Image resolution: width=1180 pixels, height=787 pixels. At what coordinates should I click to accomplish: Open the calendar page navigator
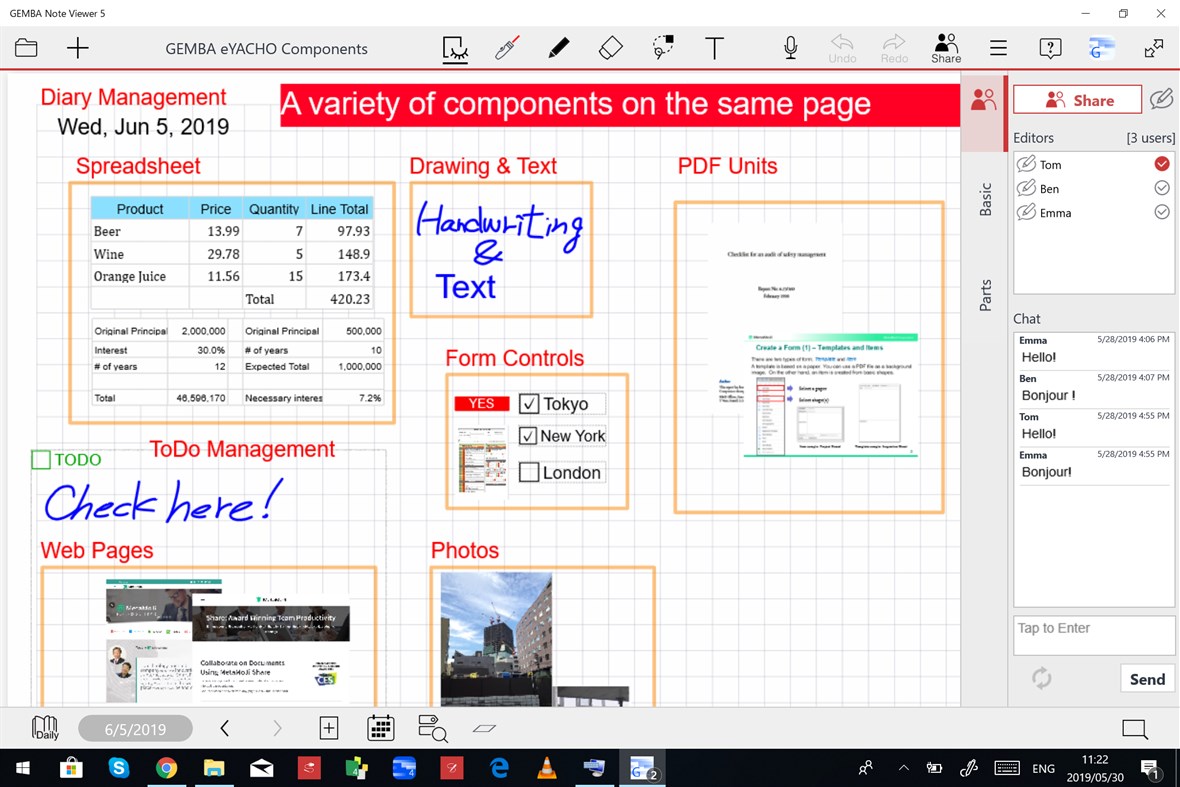click(x=381, y=728)
